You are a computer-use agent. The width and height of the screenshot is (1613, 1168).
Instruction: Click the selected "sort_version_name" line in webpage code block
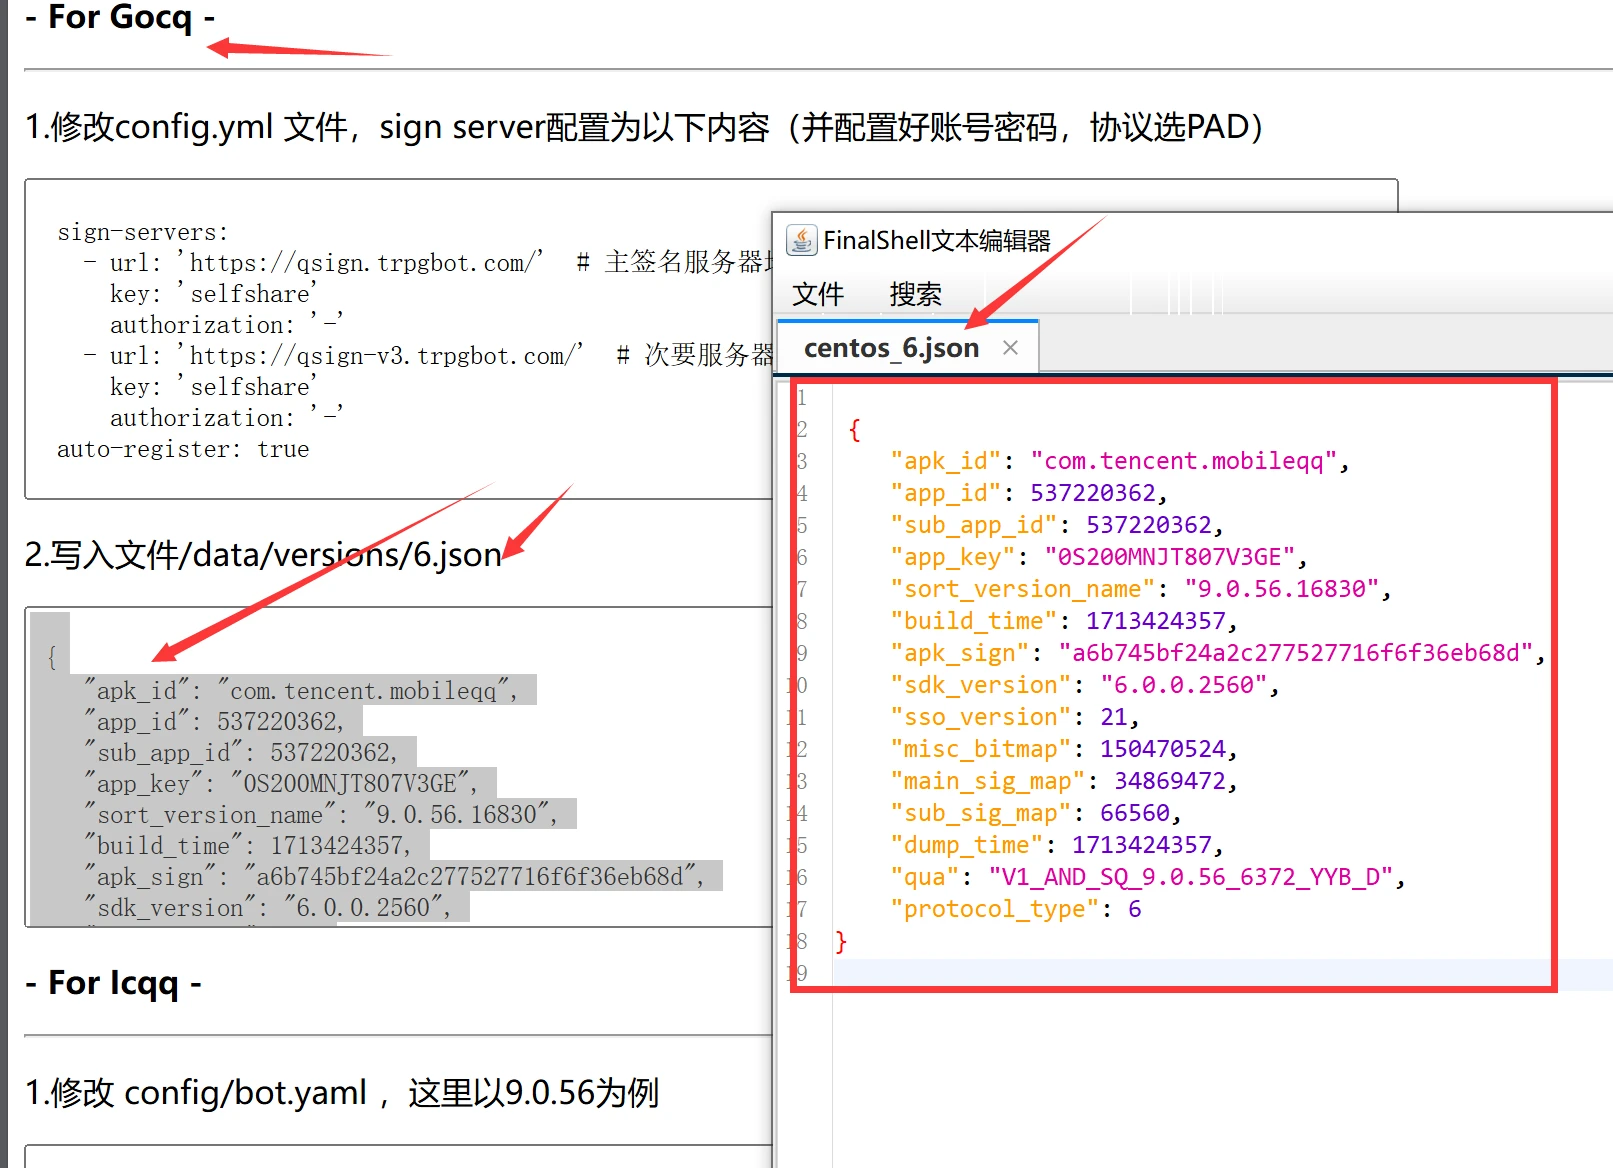point(321,815)
